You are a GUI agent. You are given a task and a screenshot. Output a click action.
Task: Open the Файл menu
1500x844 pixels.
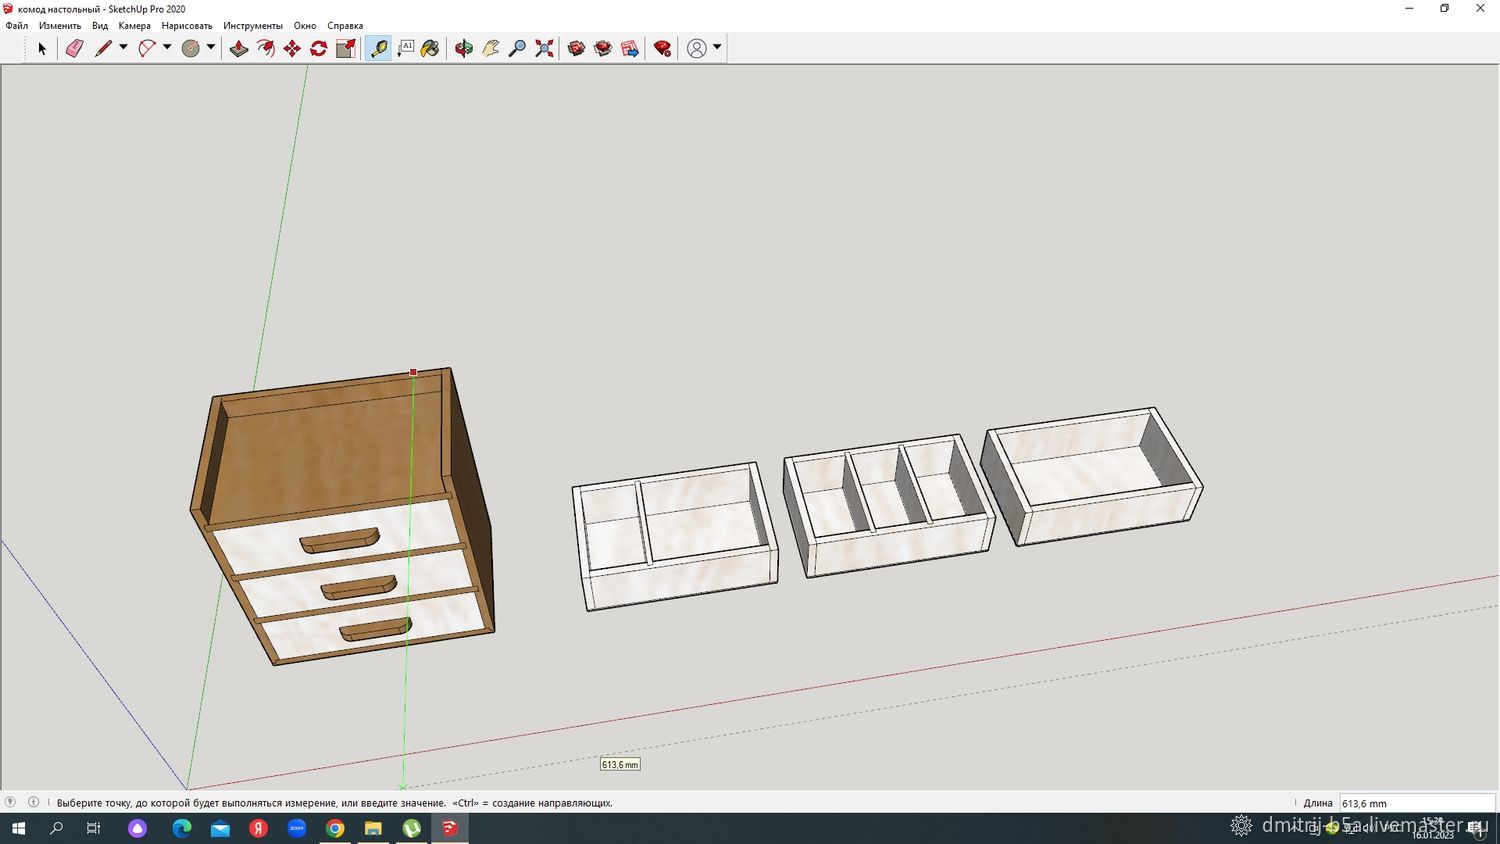click(17, 26)
